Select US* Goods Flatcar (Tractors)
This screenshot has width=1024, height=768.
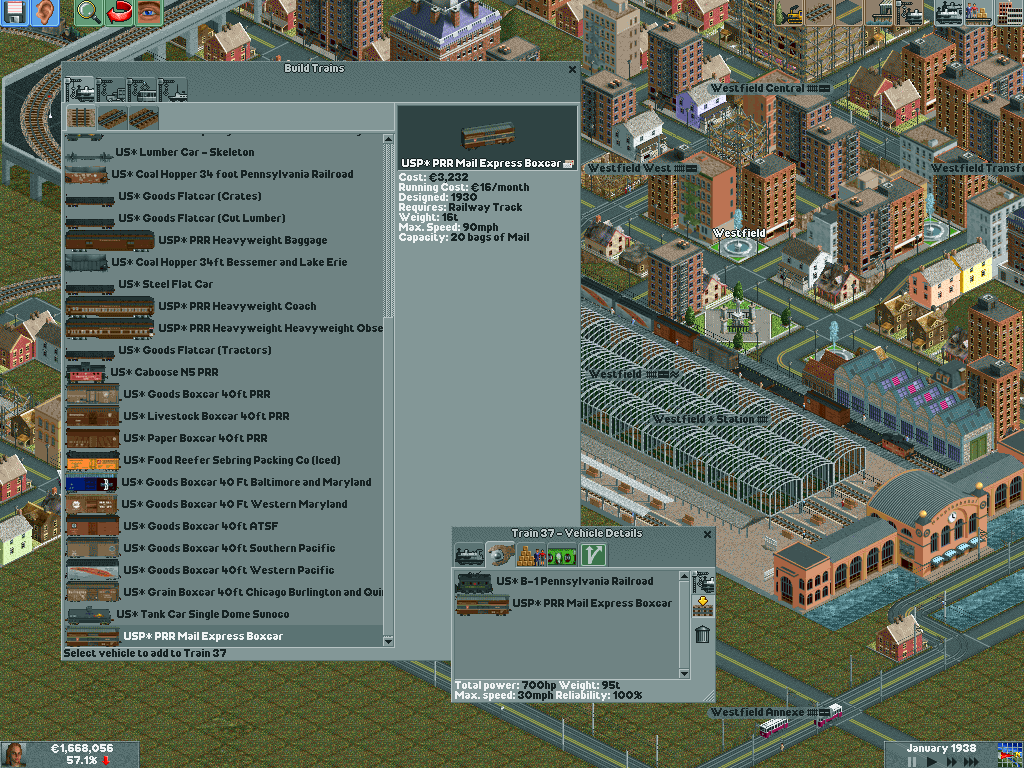pos(223,350)
